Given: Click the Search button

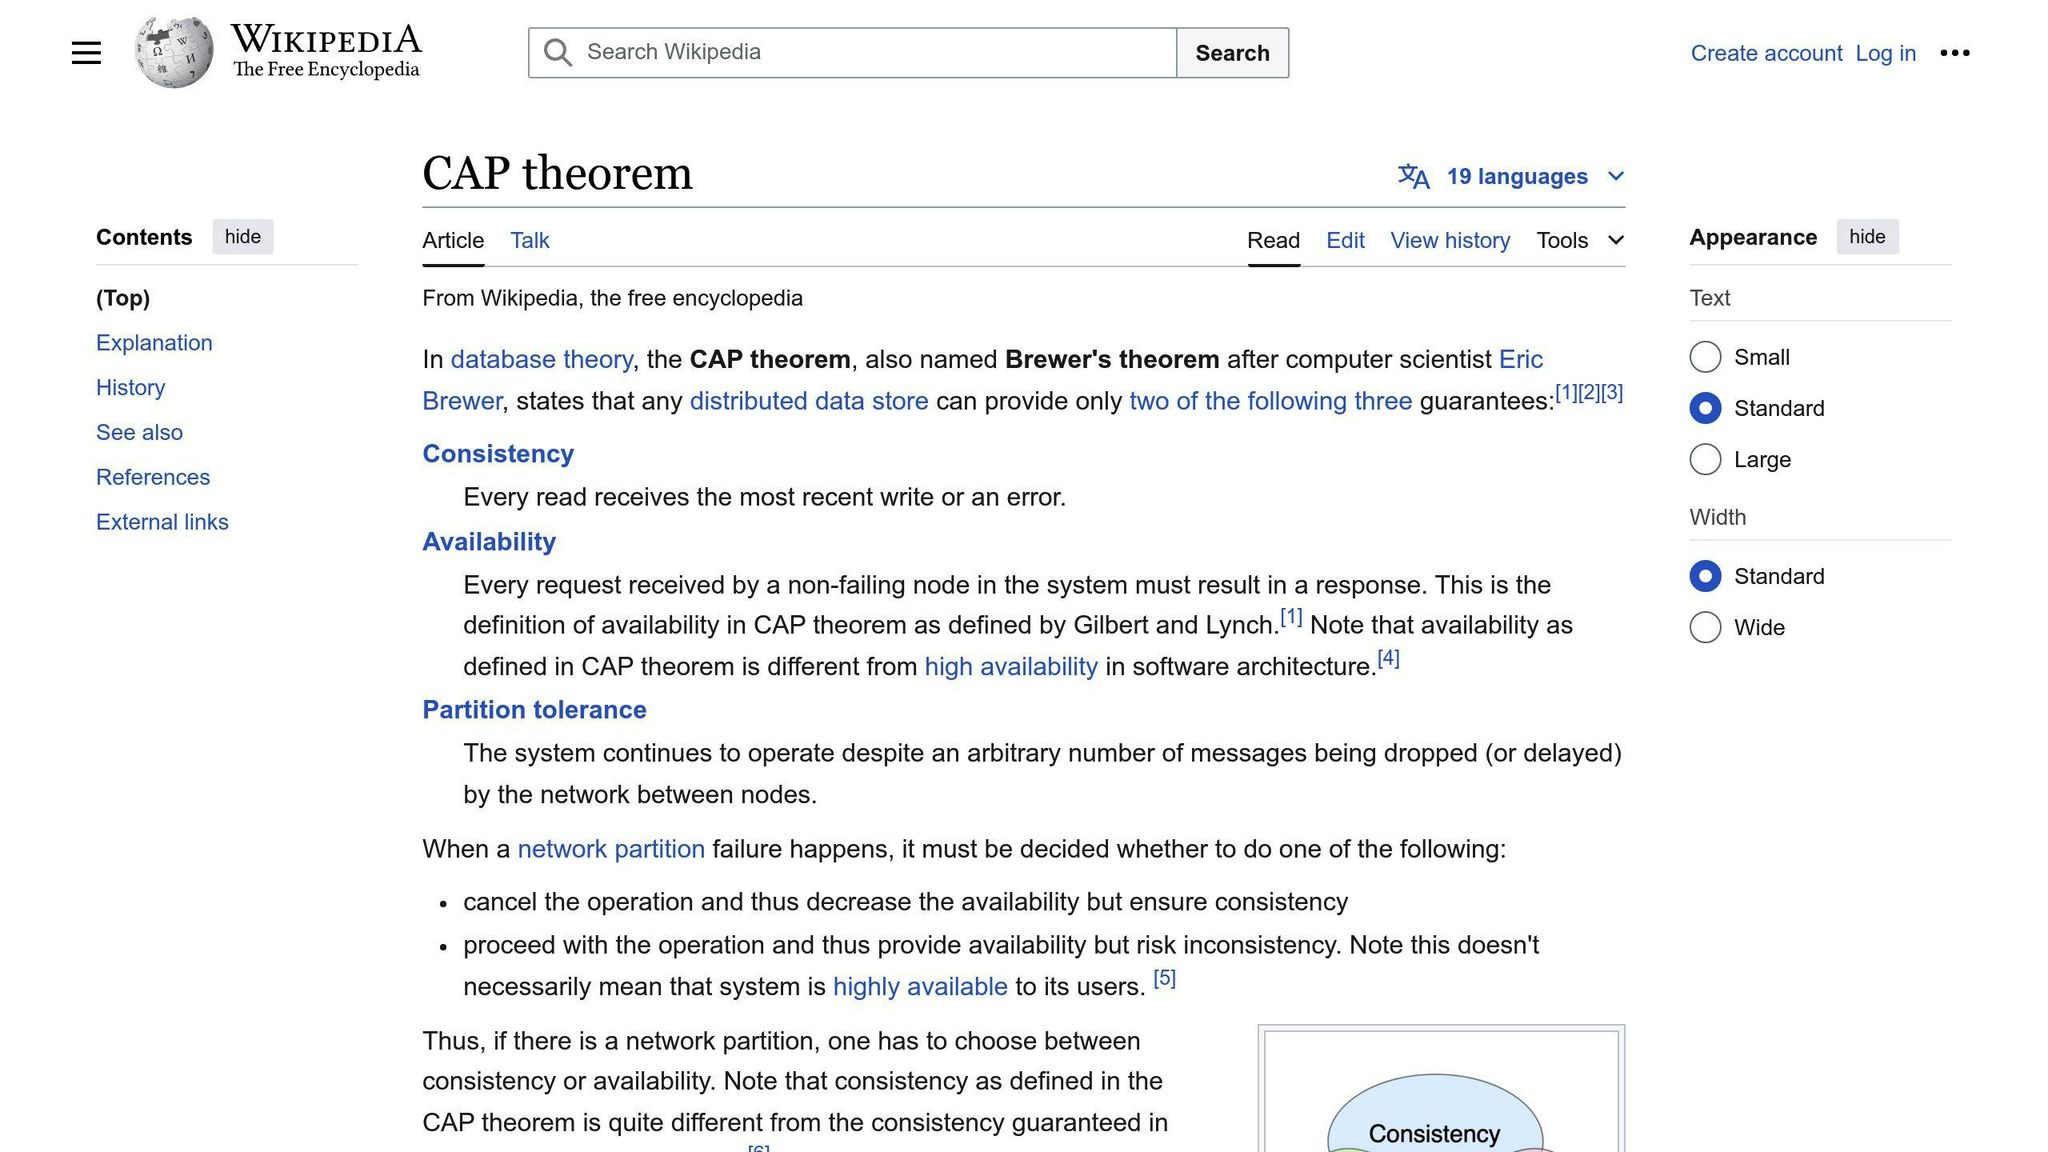Looking at the screenshot, I should [1232, 52].
